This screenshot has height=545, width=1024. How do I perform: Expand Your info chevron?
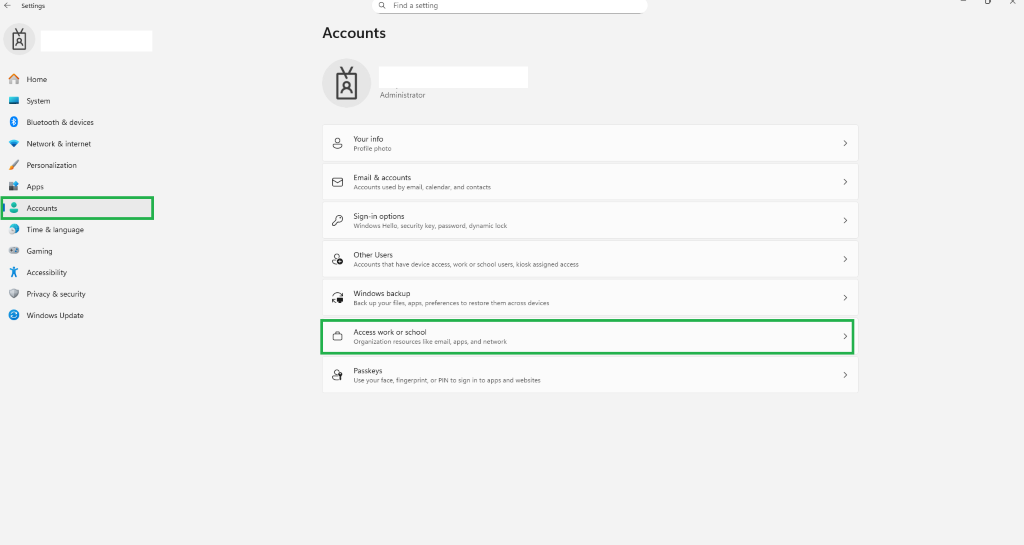pos(845,143)
